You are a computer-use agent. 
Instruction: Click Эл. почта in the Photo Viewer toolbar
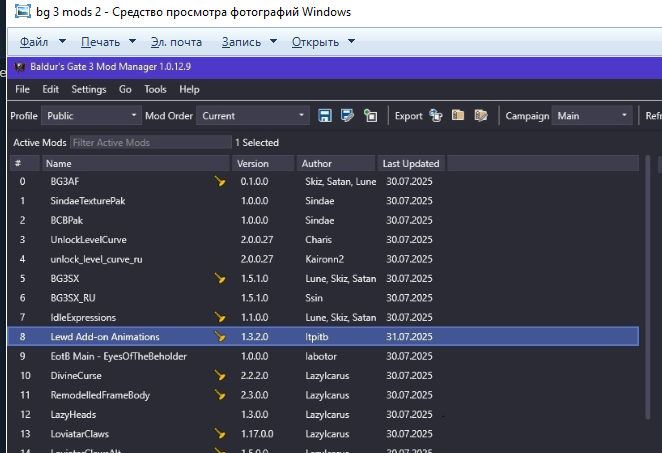click(176, 42)
